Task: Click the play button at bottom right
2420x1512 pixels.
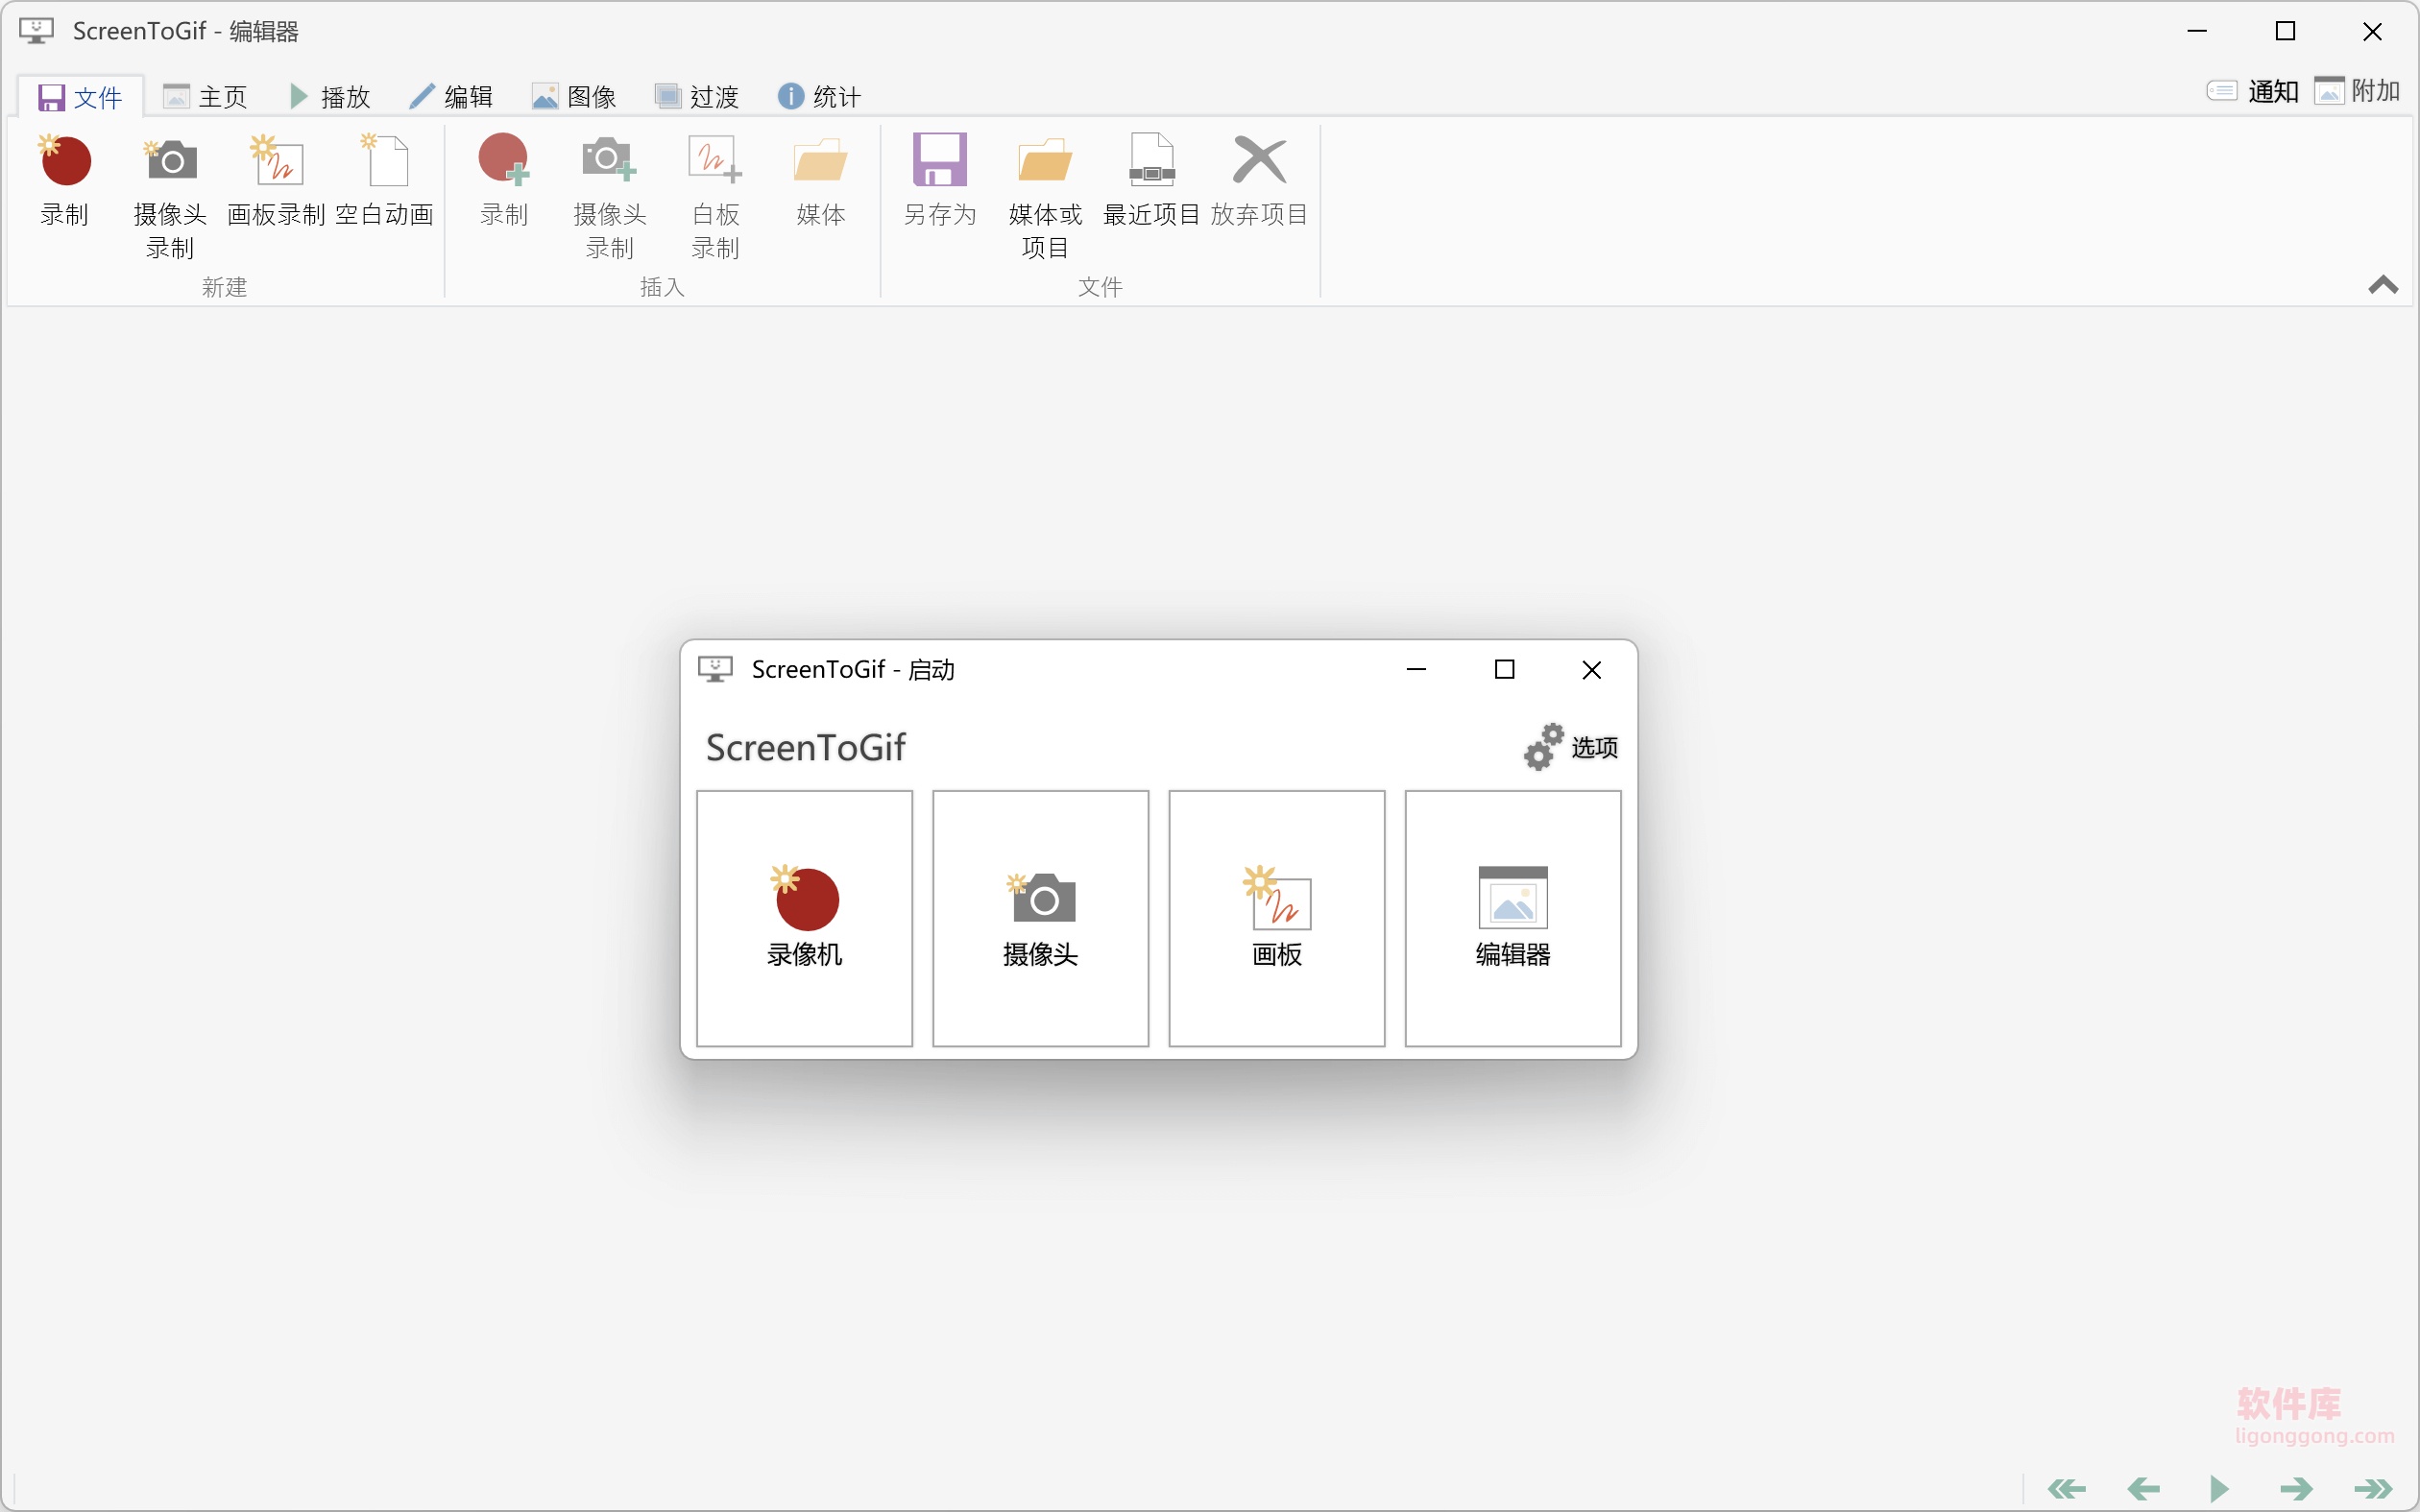Action: 2219,1488
